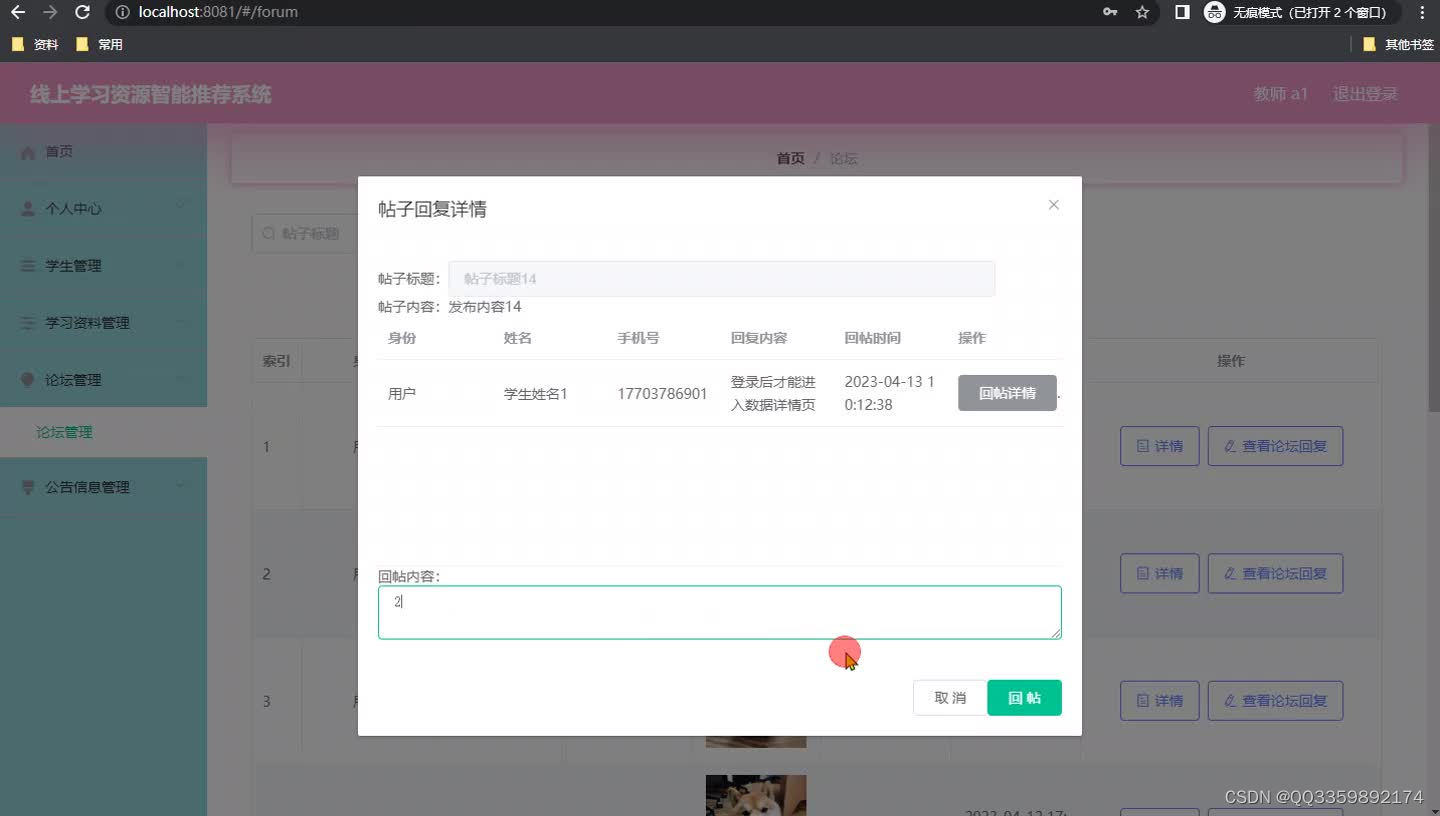Open 查看论坛回复 for row 1
This screenshot has height=816, width=1440.
(1275, 446)
